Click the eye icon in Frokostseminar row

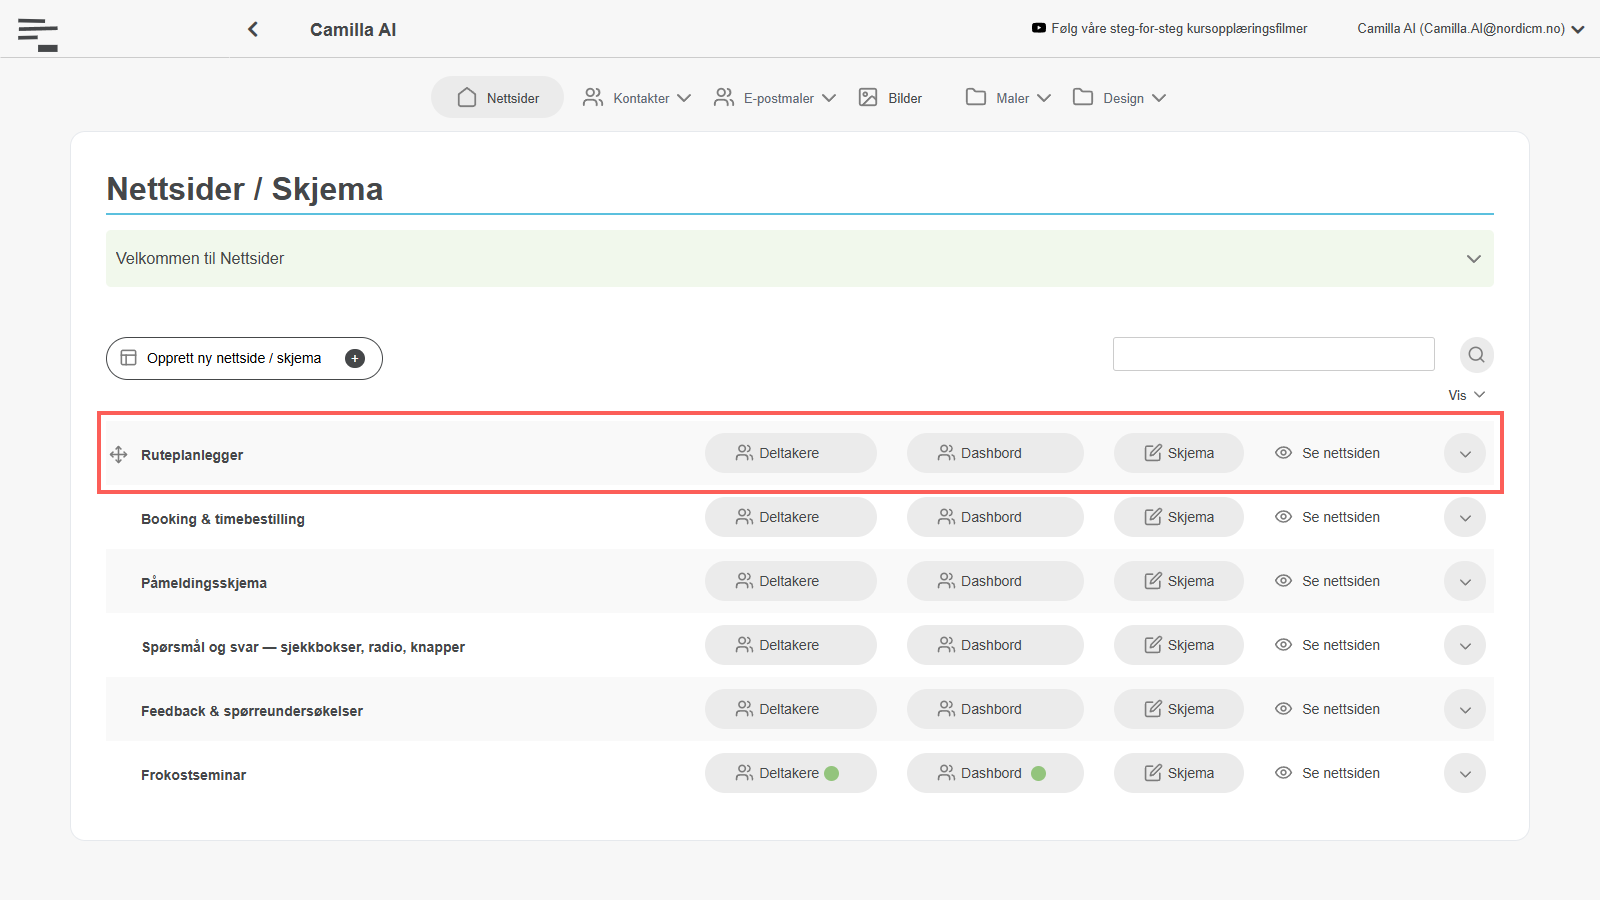coord(1284,773)
